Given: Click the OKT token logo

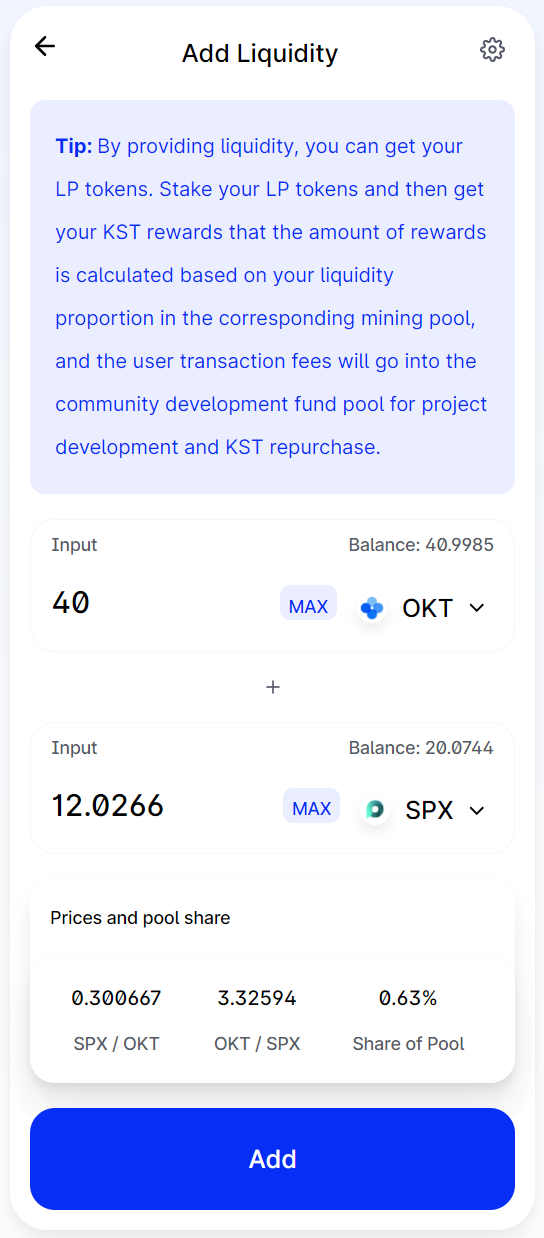Looking at the screenshot, I should click(372, 607).
